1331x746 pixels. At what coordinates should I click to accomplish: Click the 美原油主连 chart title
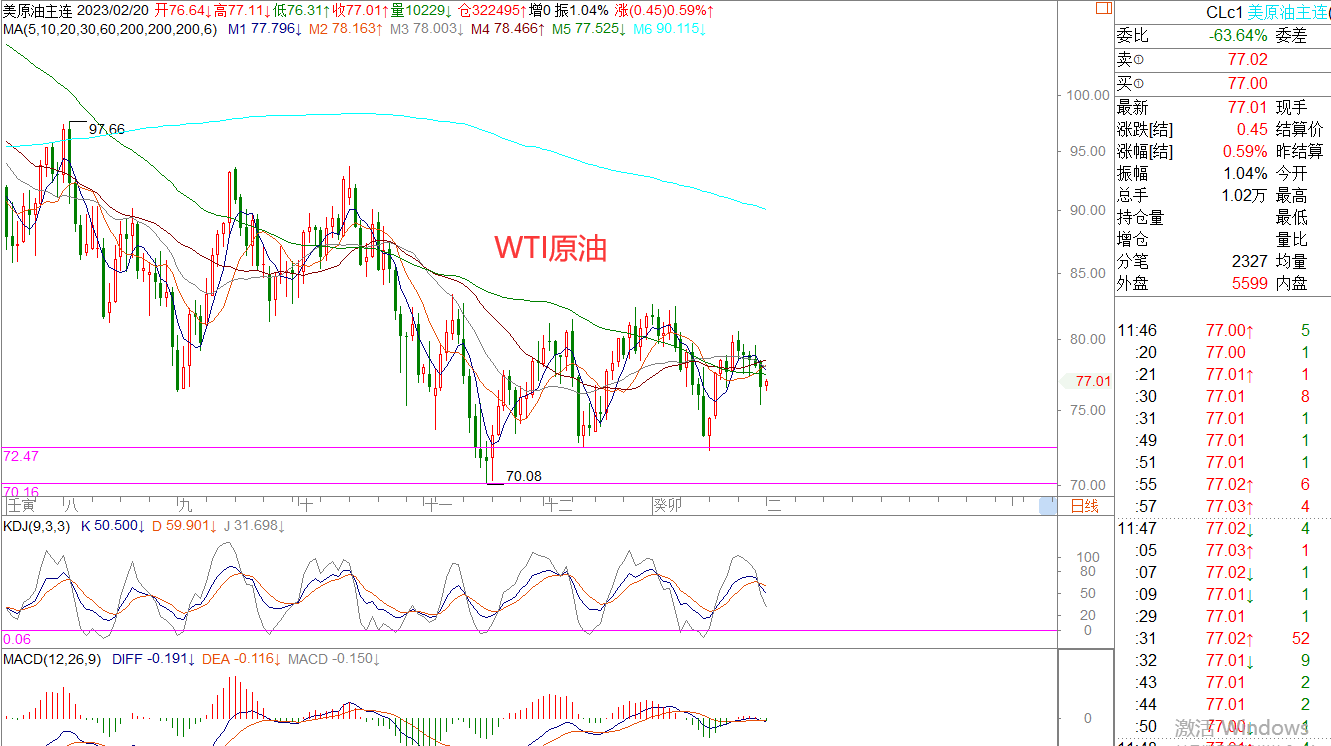click(x=36, y=10)
